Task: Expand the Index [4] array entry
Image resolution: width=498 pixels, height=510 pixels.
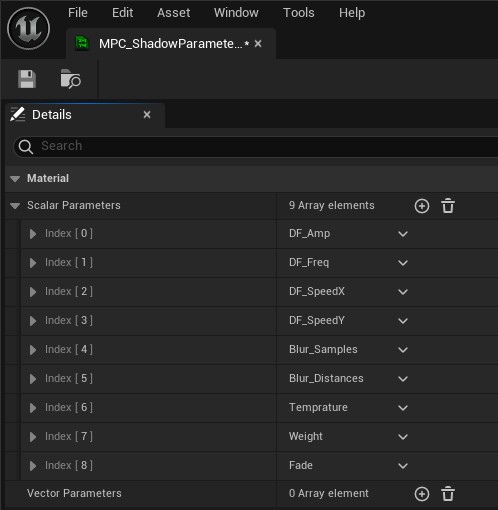Action: pos(33,350)
